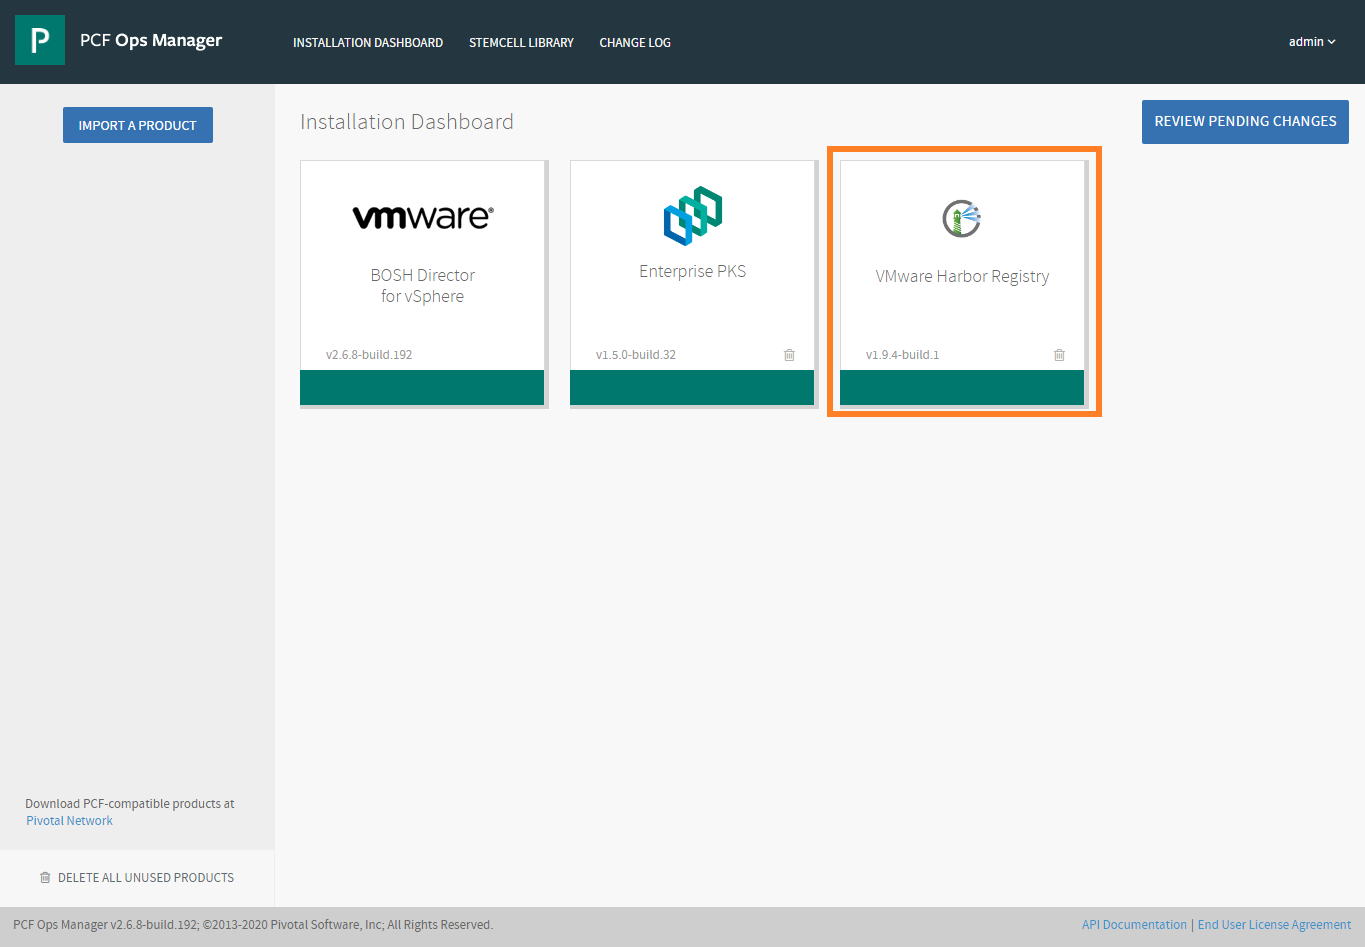Click trash icon beside Delete All Unused Products
Viewport: 1365px width, 947px height.
(45, 878)
